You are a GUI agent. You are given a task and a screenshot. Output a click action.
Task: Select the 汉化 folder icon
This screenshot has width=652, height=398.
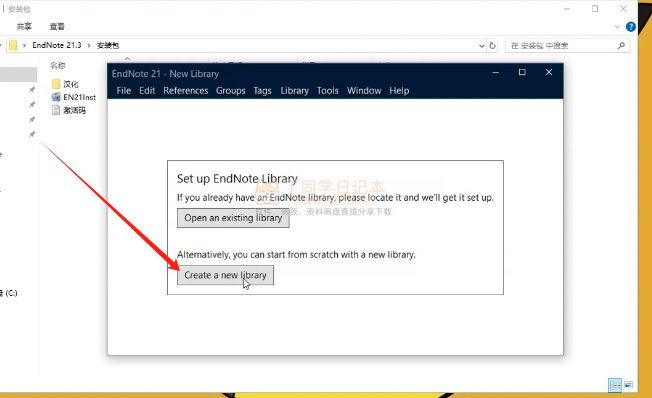click(x=56, y=84)
